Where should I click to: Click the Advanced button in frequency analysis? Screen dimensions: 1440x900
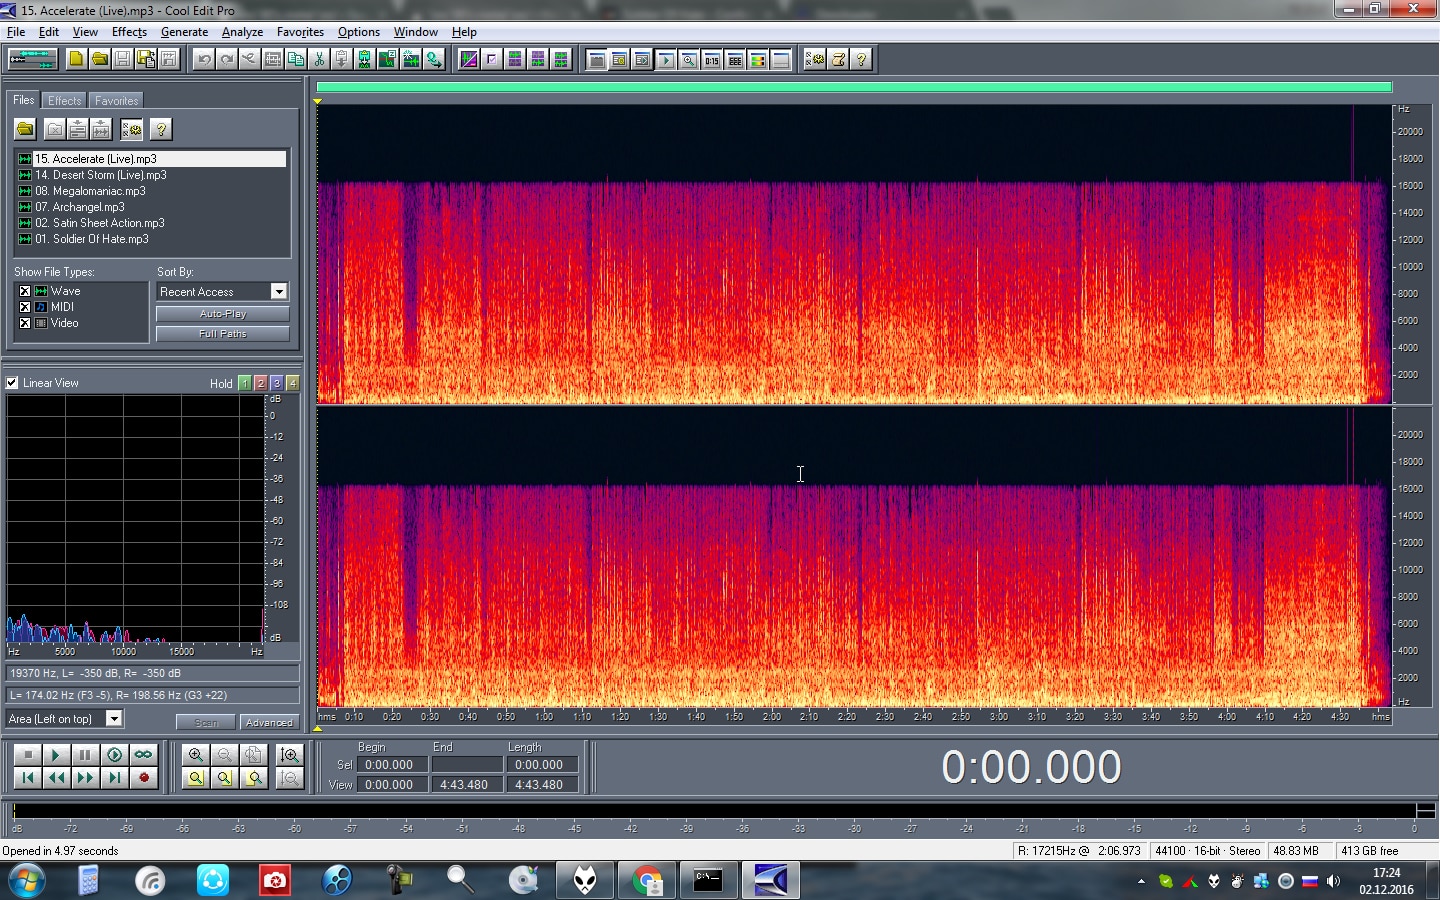pos(269,722)
